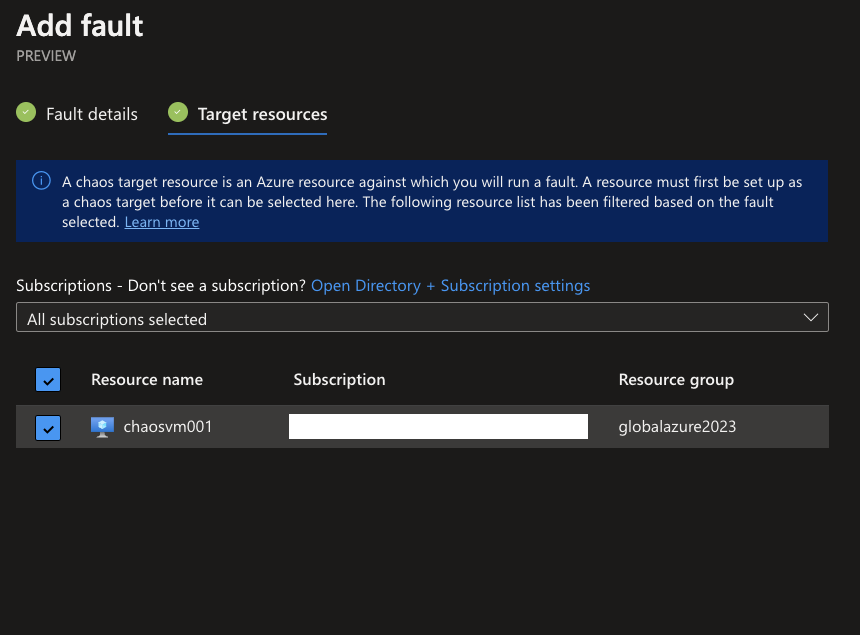This screenshot has width=860, height=635.
Task: Click the chevron arrow of subscriptions dropdown
Action: tap(811, 318)
